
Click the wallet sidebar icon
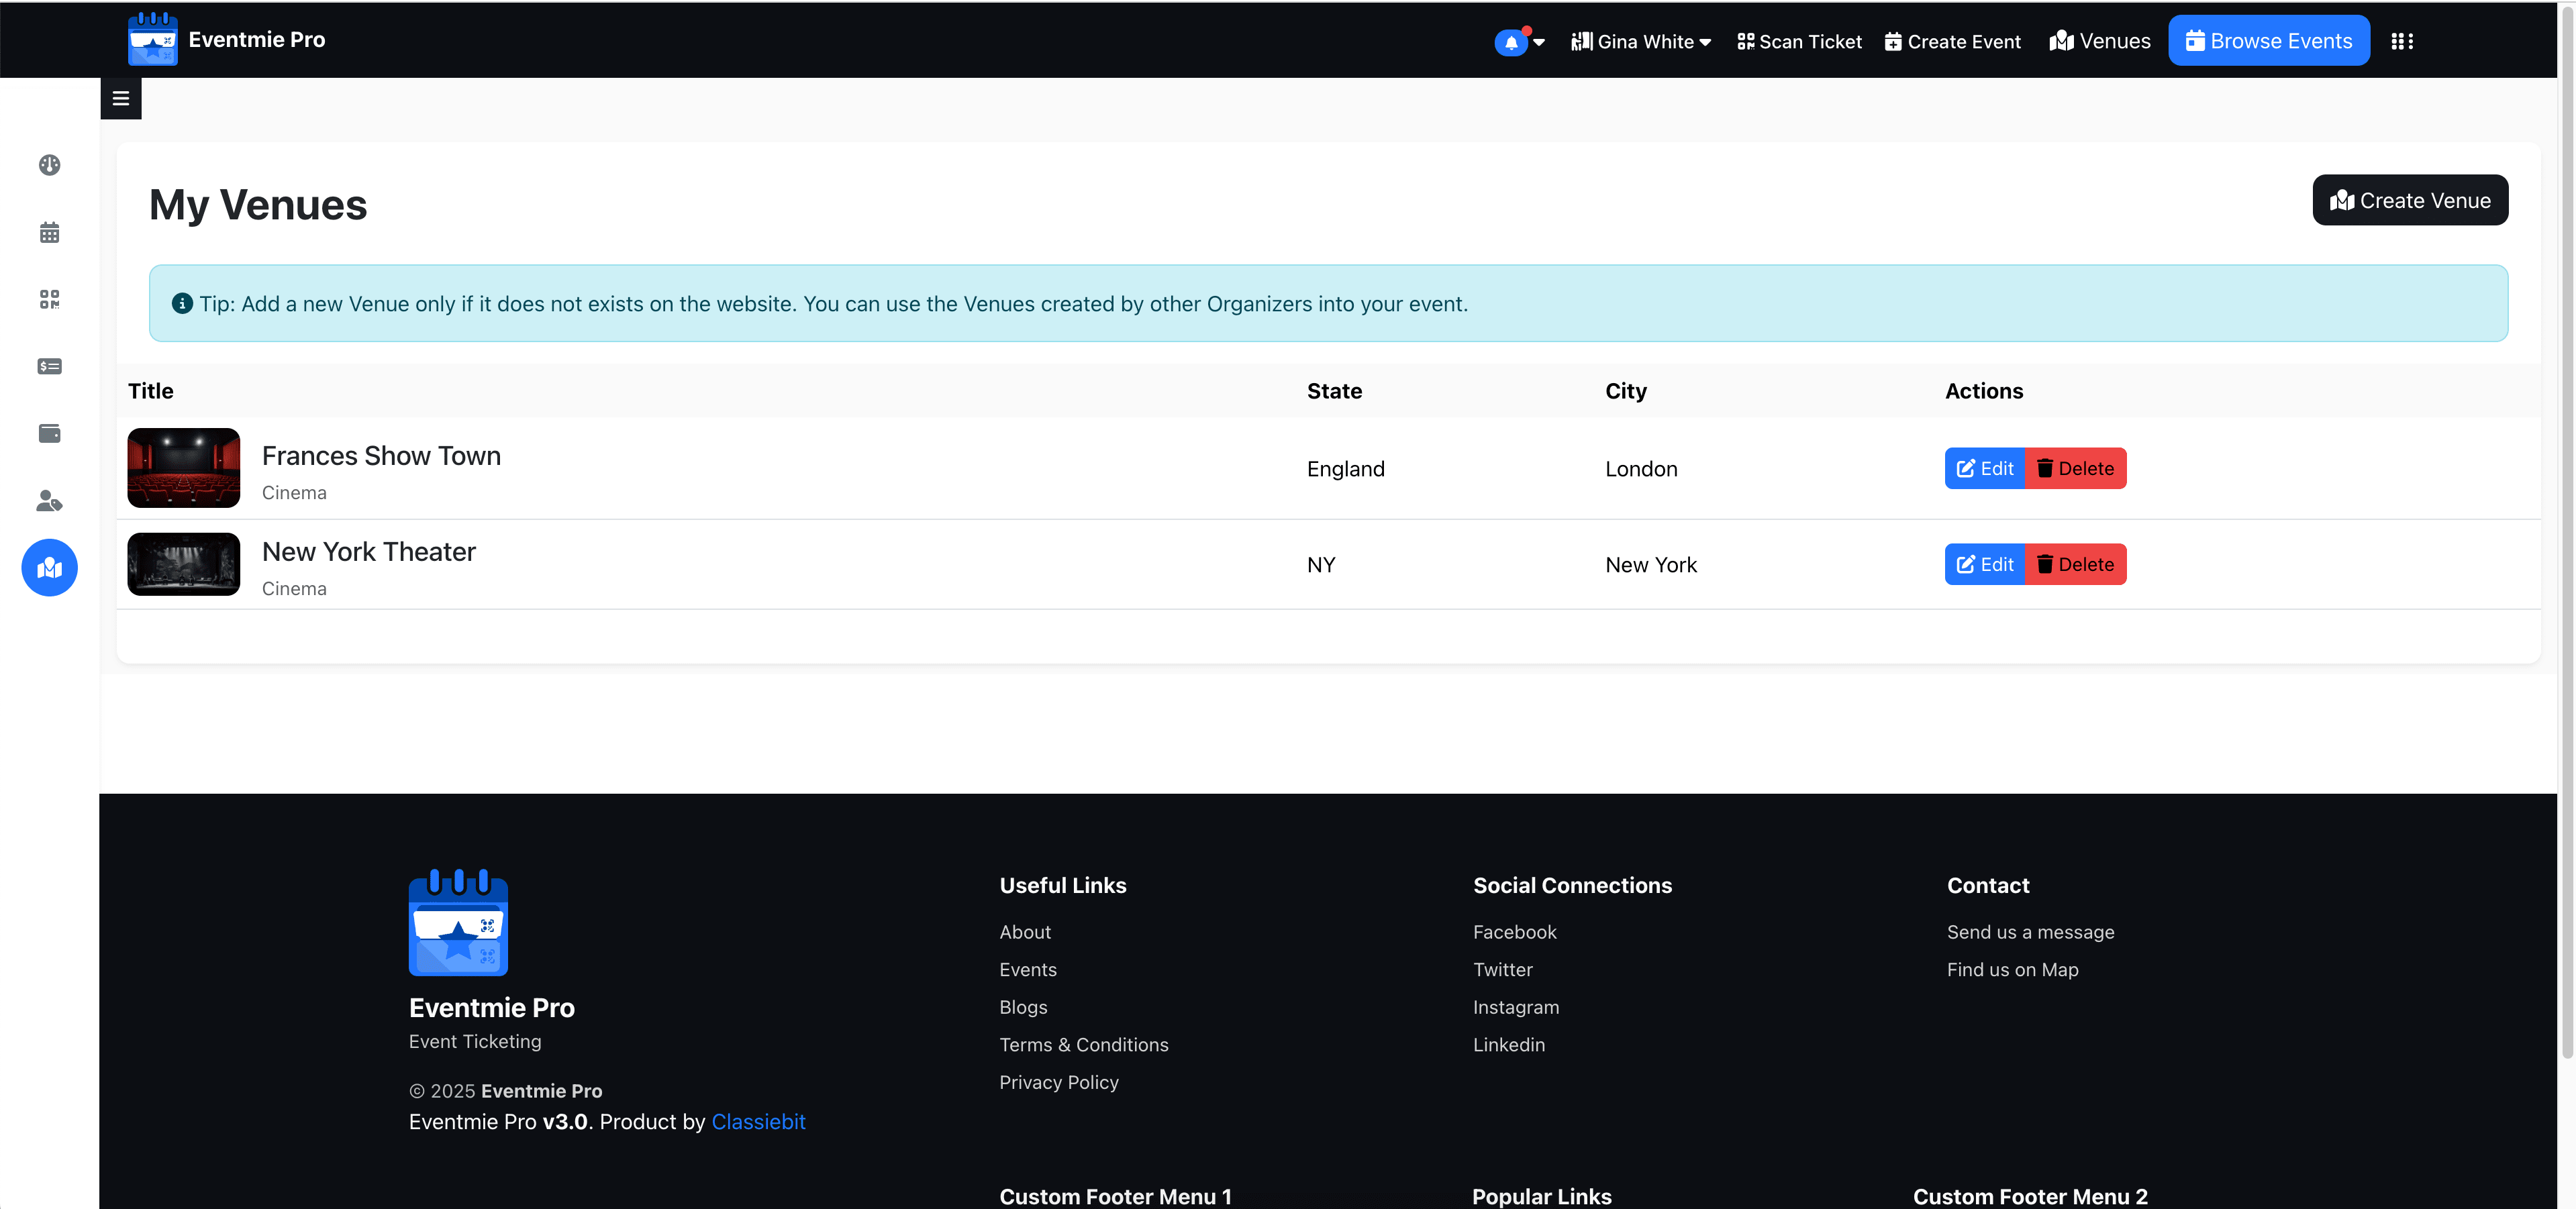[x=49, y=434]
